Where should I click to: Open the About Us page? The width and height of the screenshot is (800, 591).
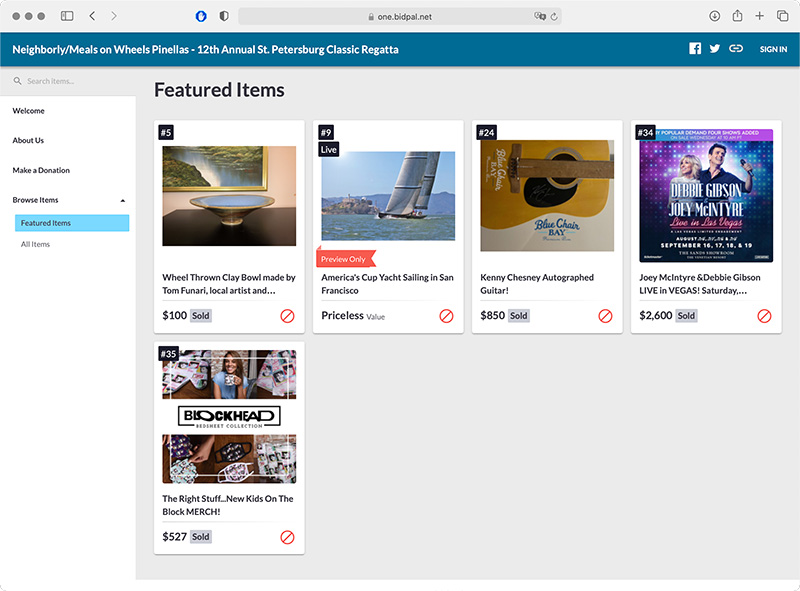click(28, 140)
